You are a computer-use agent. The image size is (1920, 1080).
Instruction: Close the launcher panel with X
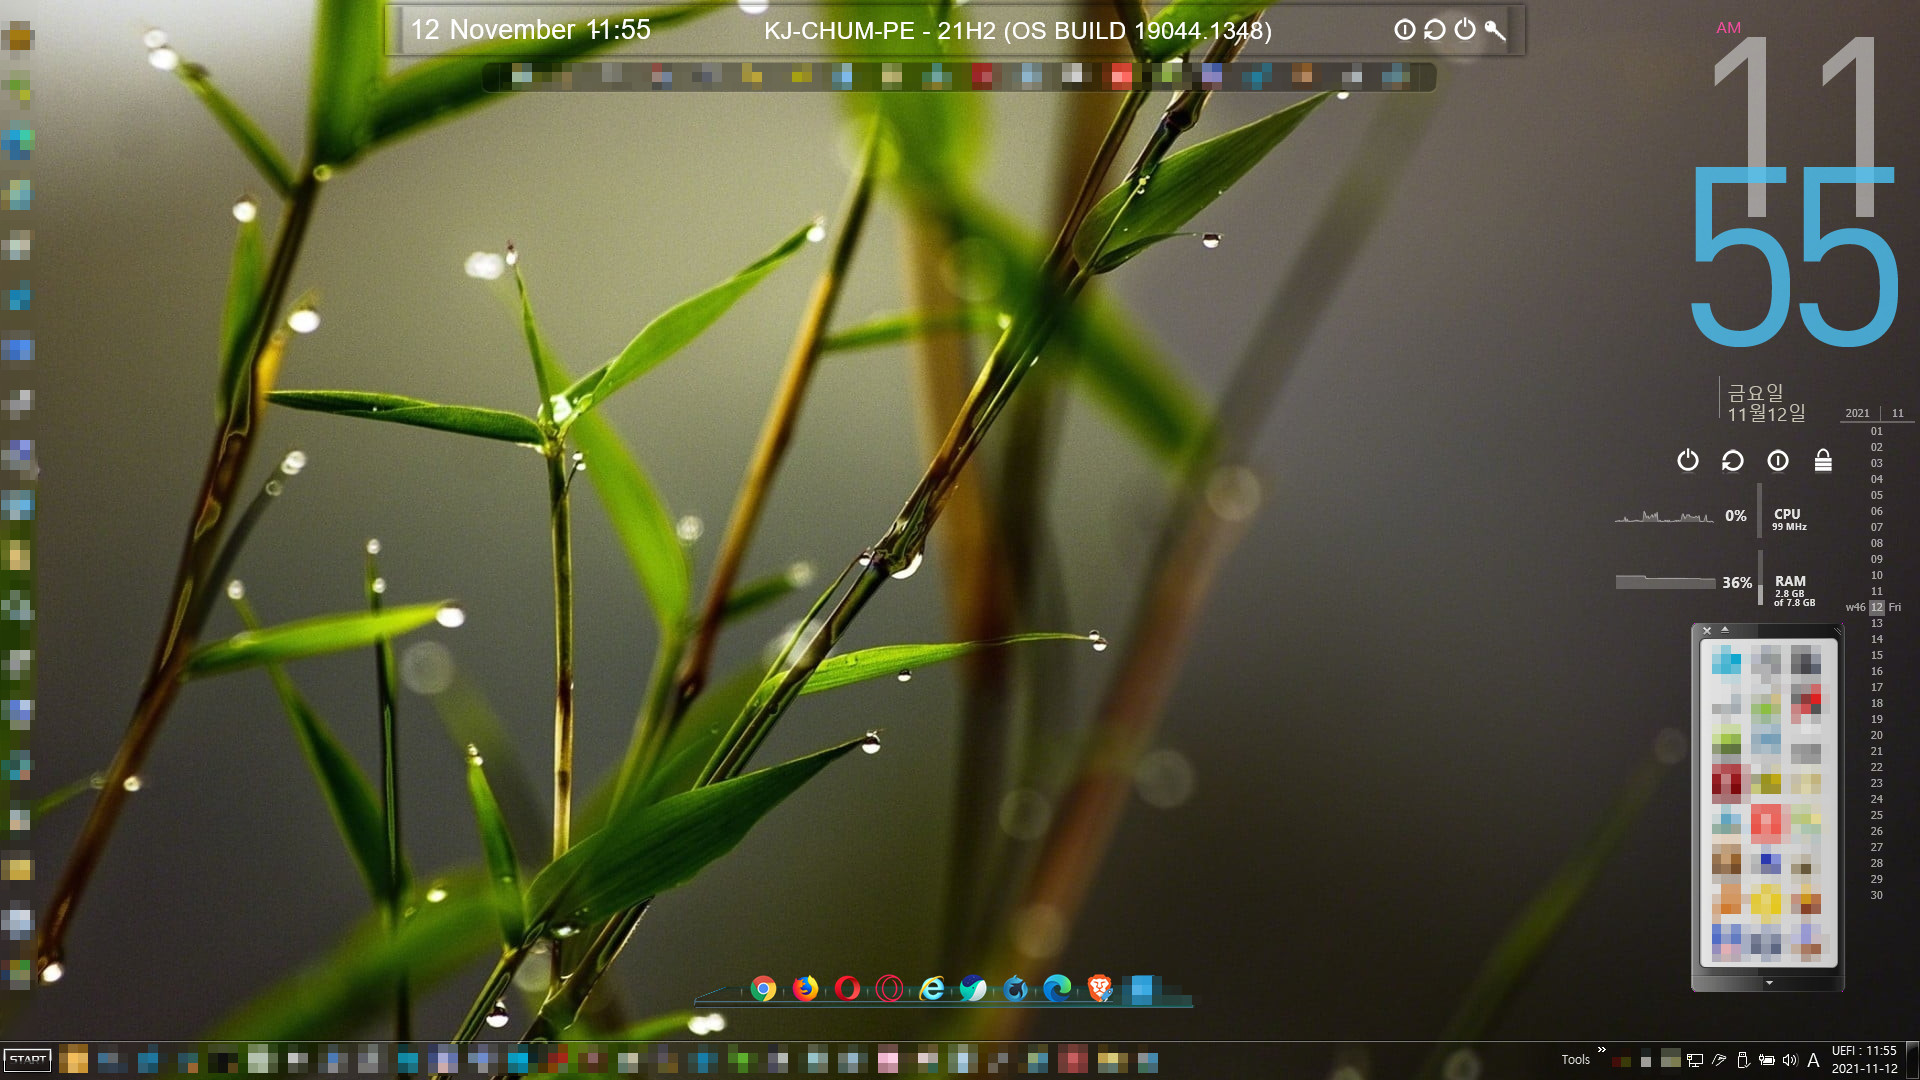tap(1707, 630)
